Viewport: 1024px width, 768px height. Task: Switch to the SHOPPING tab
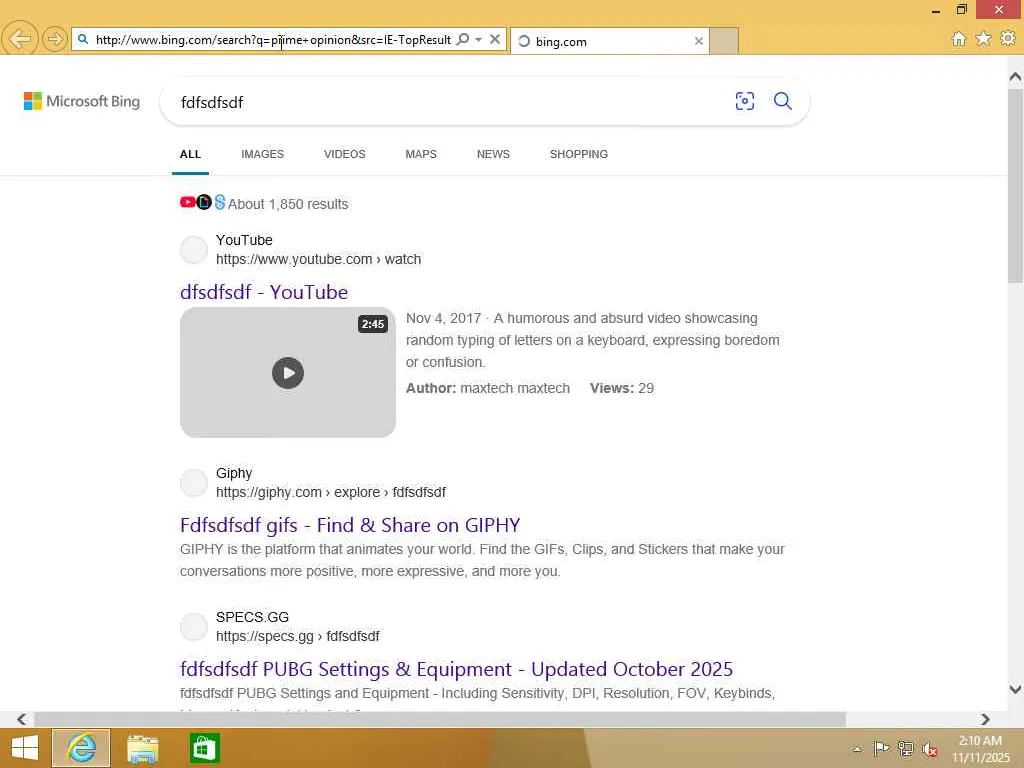click(579, 154)
